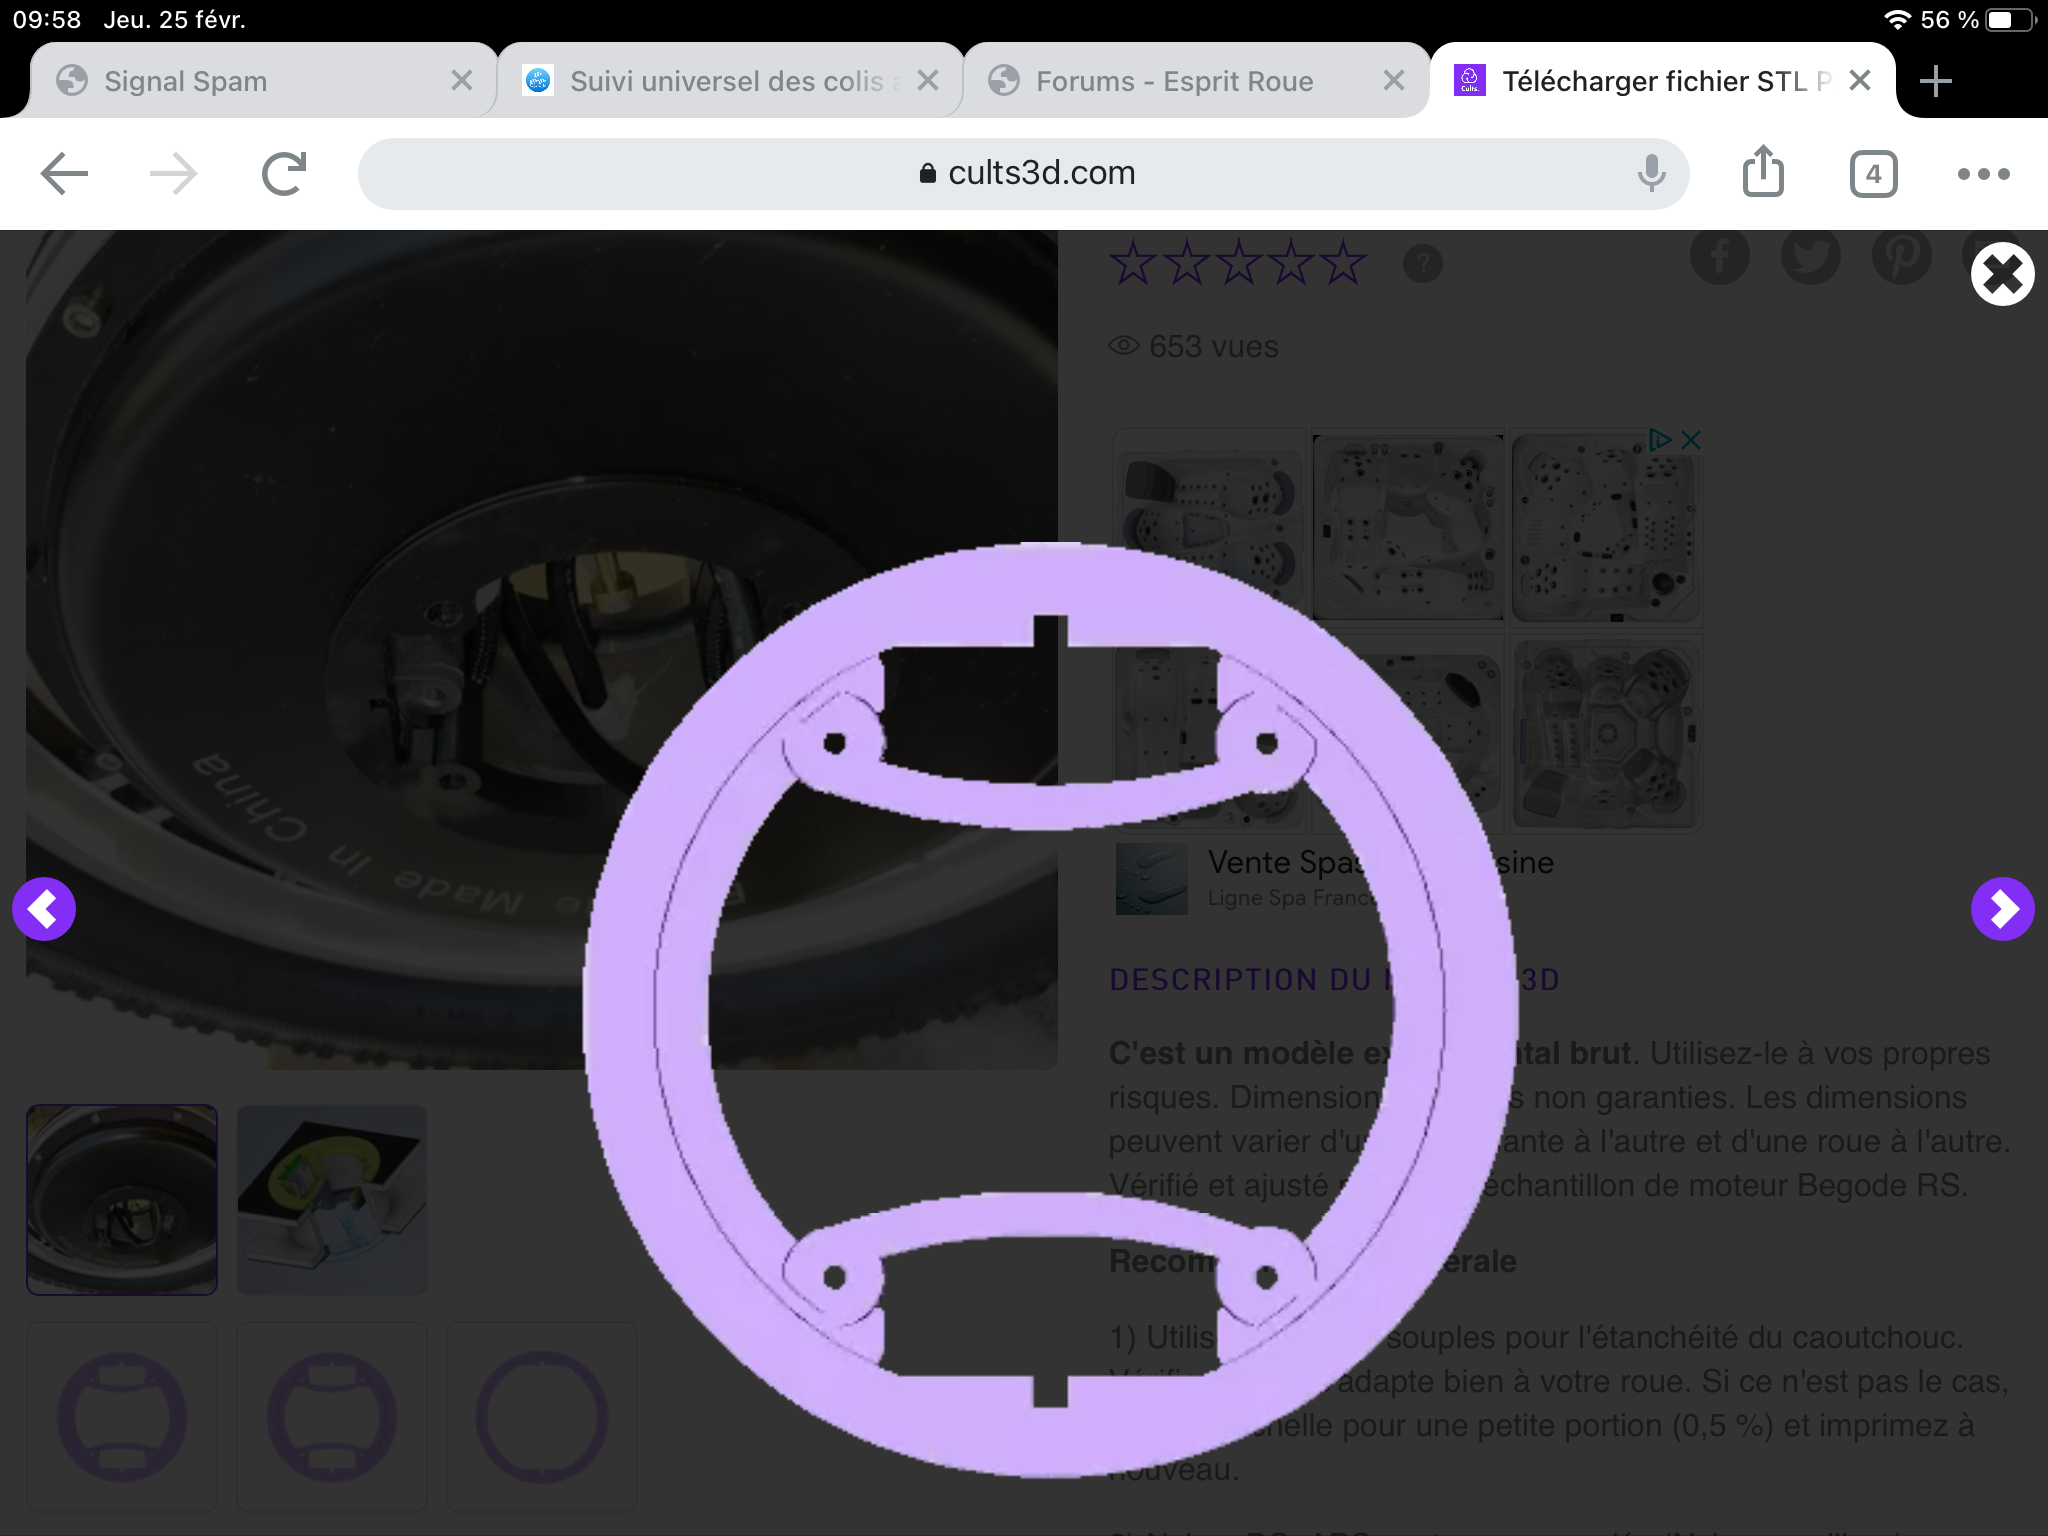Click the Wi-Fi status icon

tap(1896, 20)
